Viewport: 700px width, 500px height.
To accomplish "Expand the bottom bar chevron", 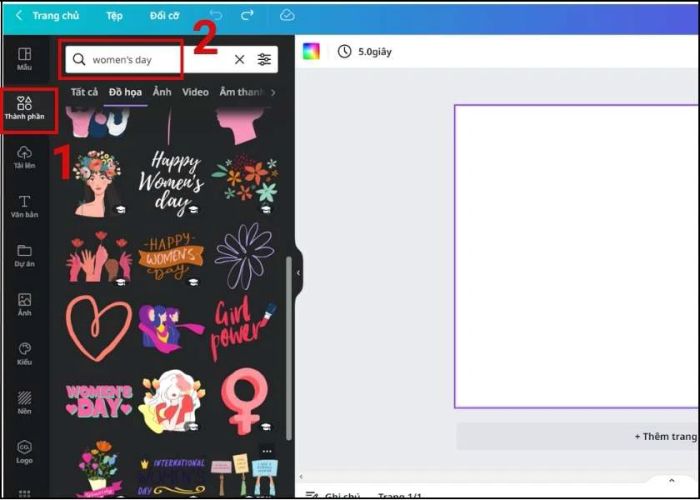I will [671, 481].
